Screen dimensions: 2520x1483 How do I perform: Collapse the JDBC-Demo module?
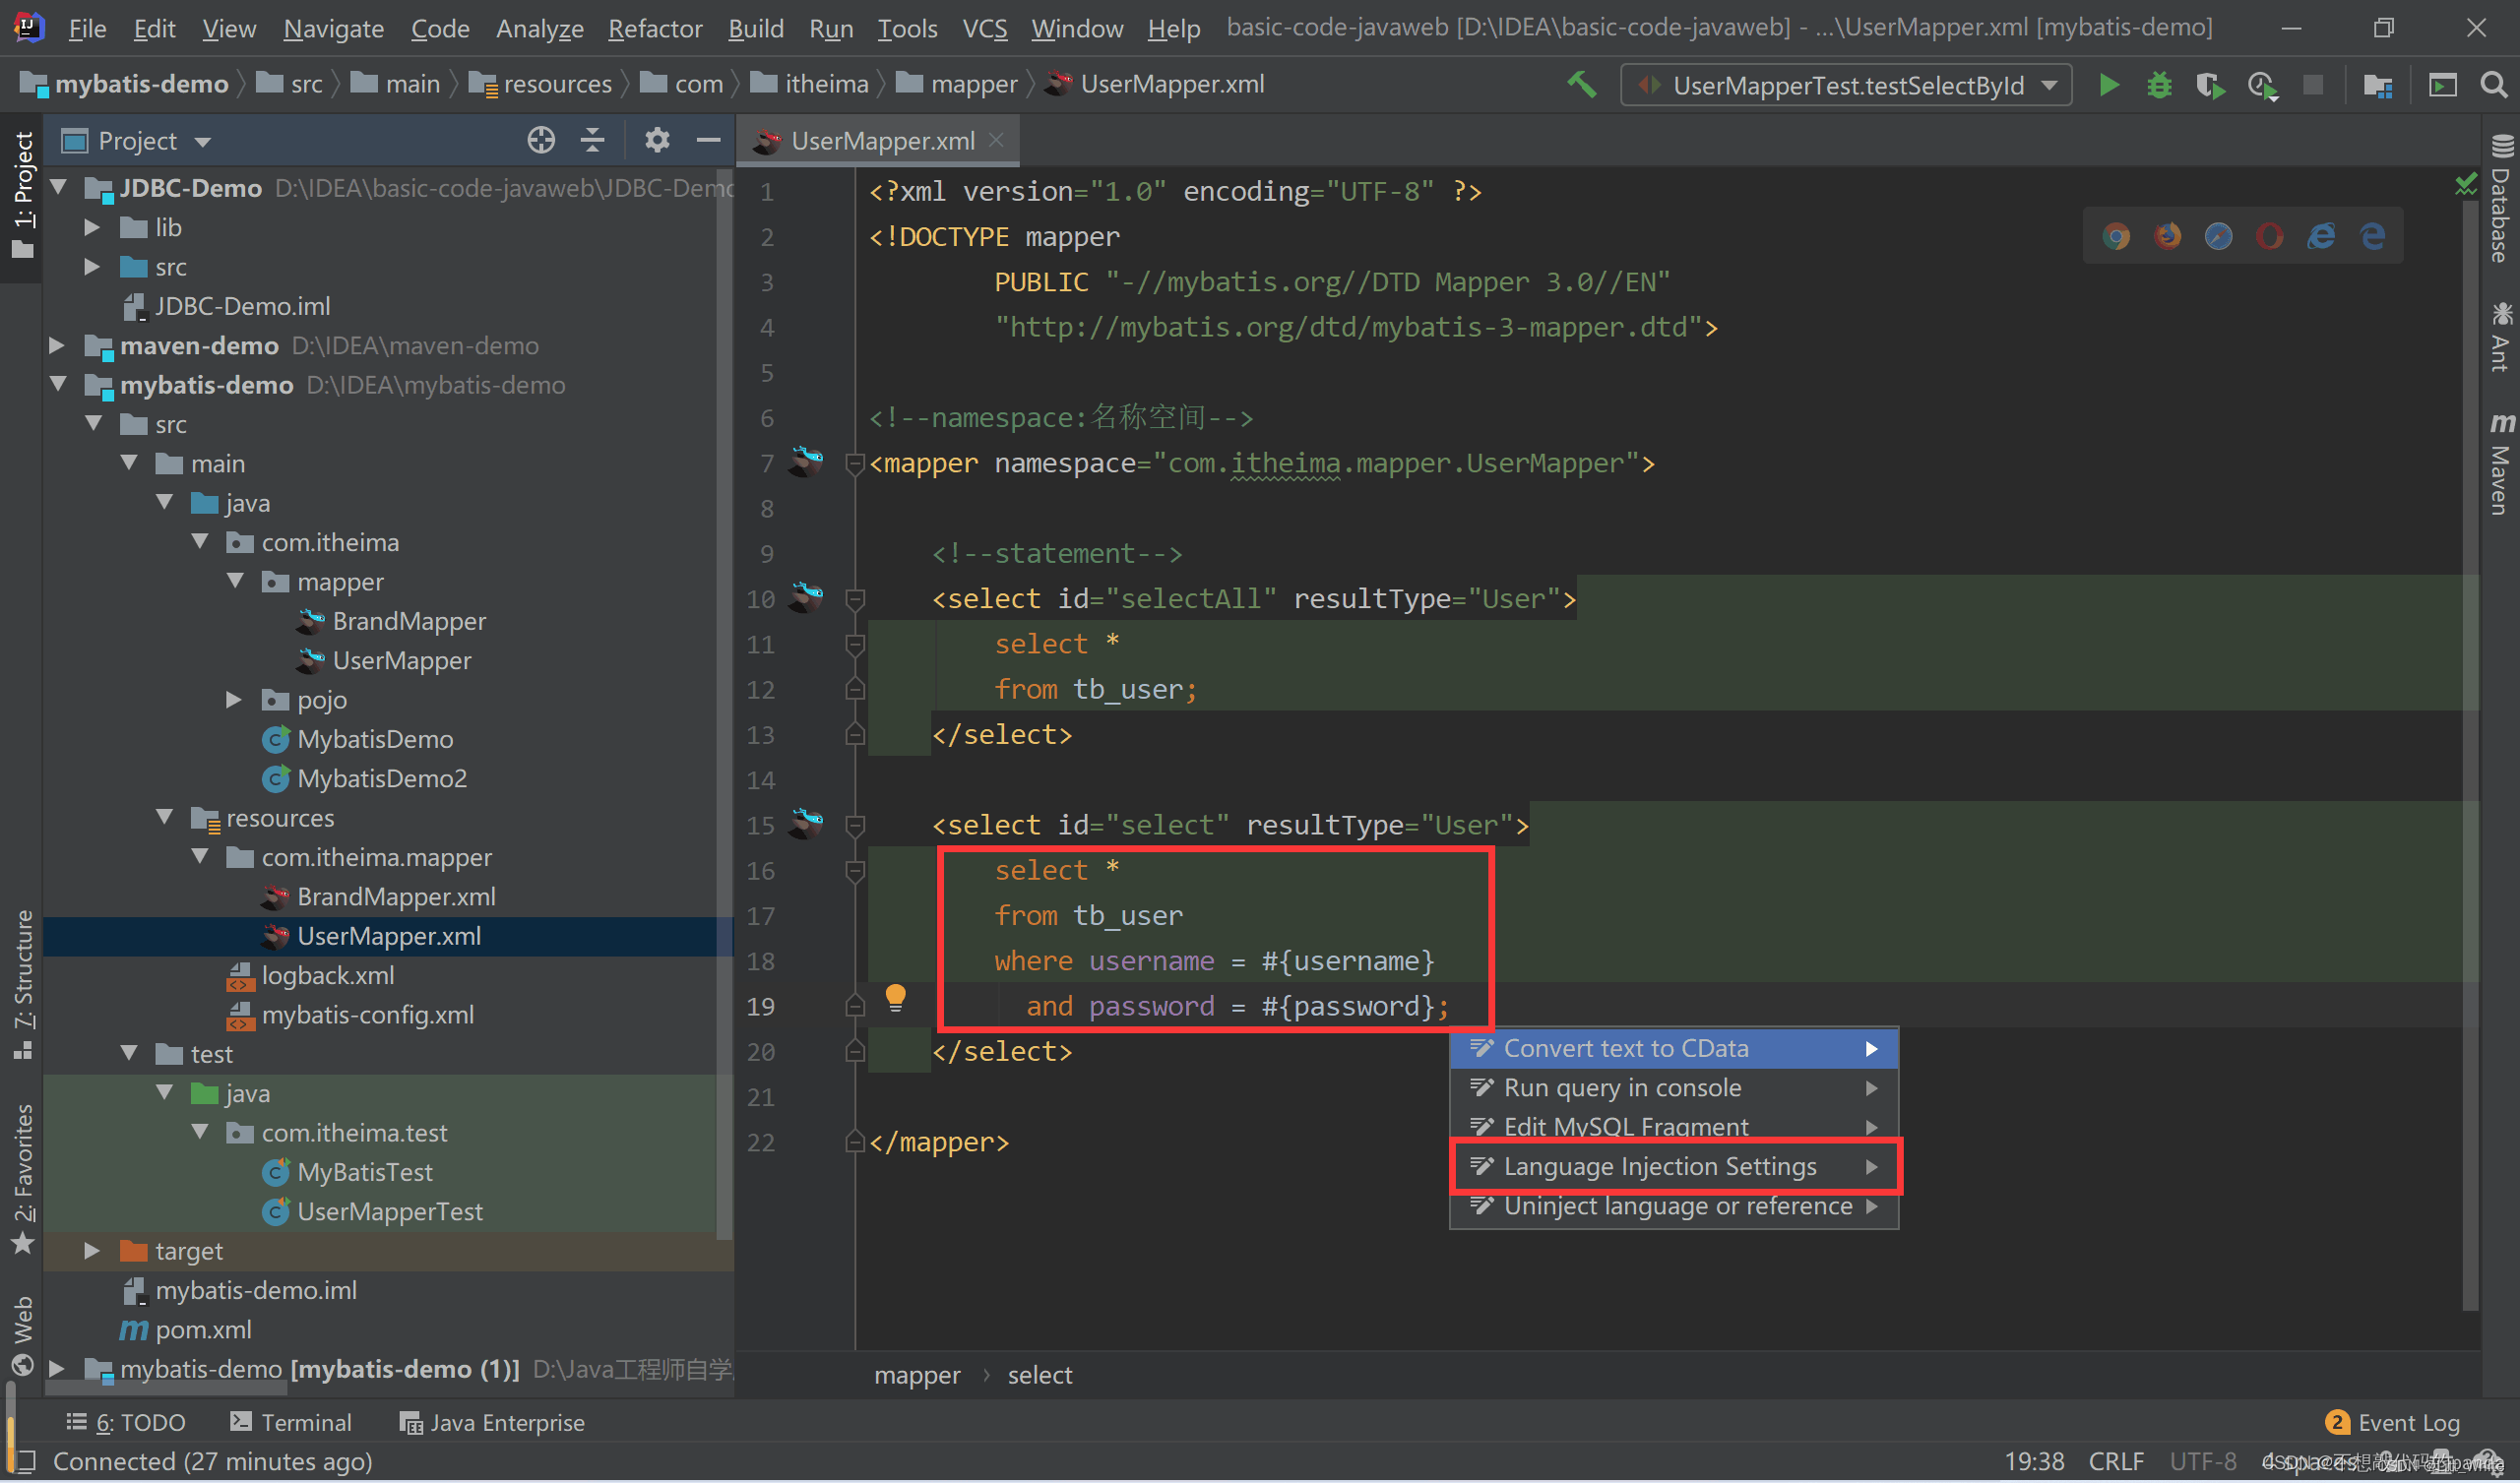pyautogui.click(x=58, y=187)
